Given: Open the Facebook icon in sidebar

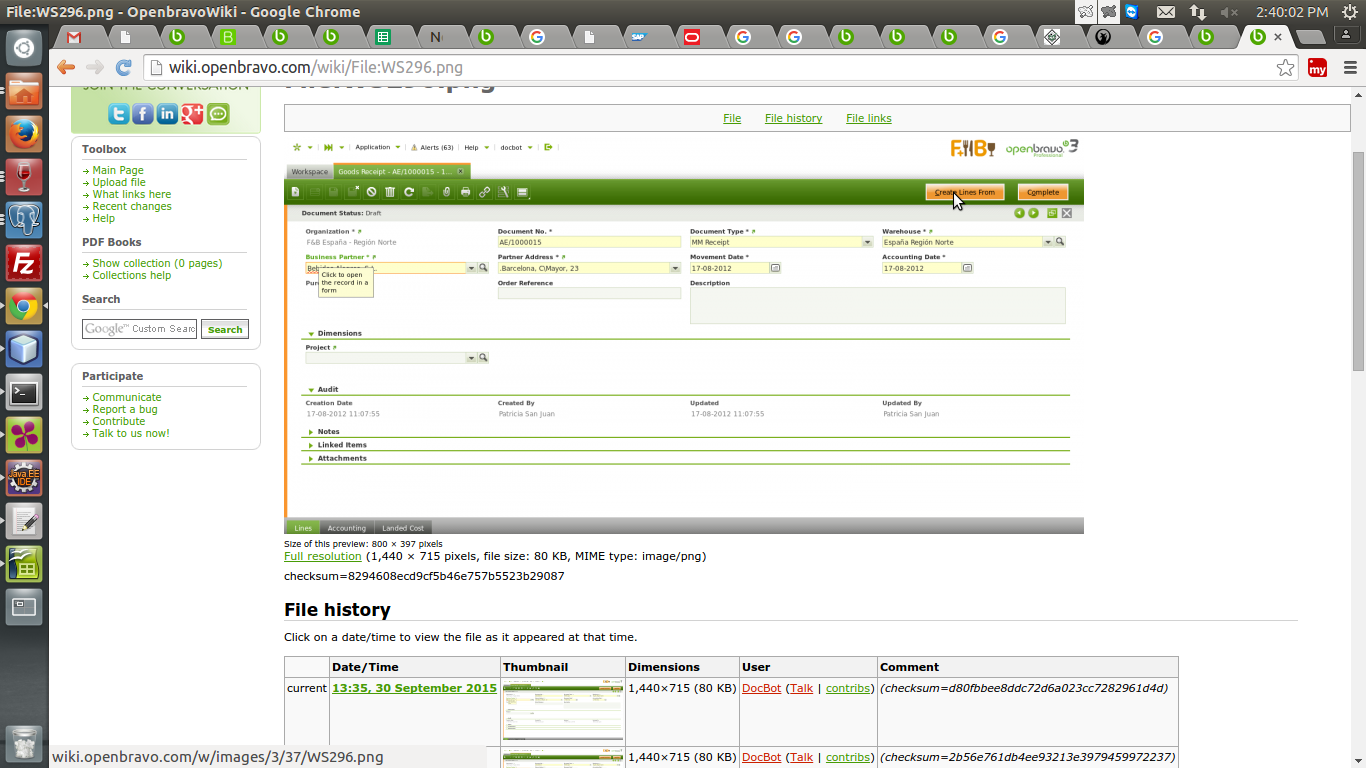Looking at the screenshot, I should click(x=143, y=114).
